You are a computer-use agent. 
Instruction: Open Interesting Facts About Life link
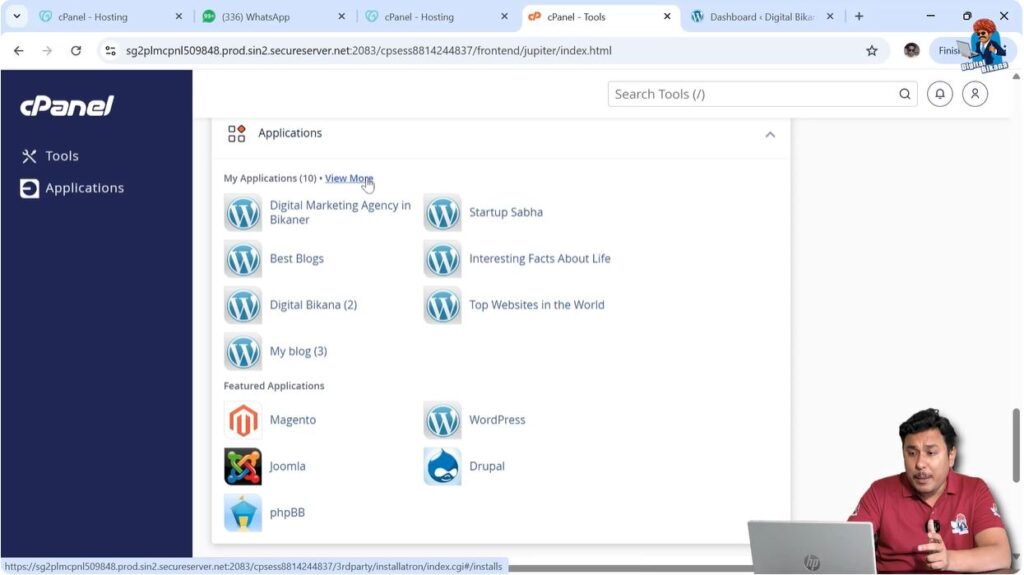(539, 258)
